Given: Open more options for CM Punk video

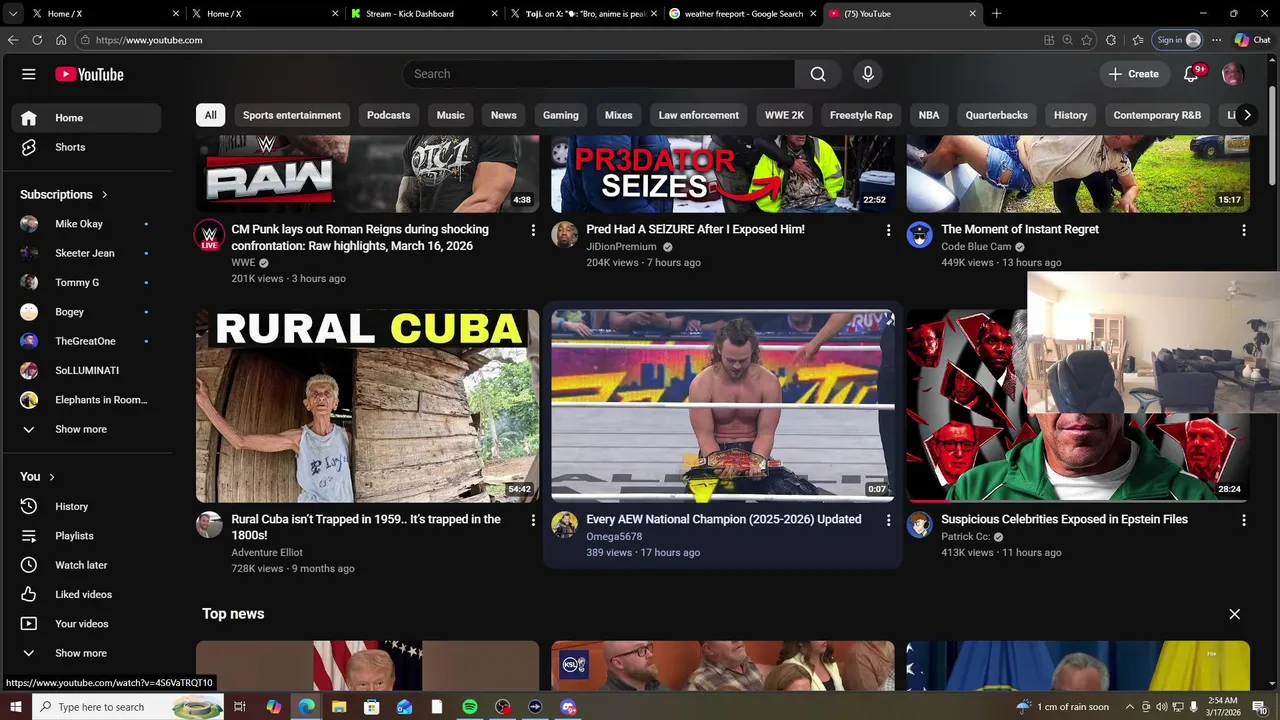Looking at the screenshot, I should (533, 230).
